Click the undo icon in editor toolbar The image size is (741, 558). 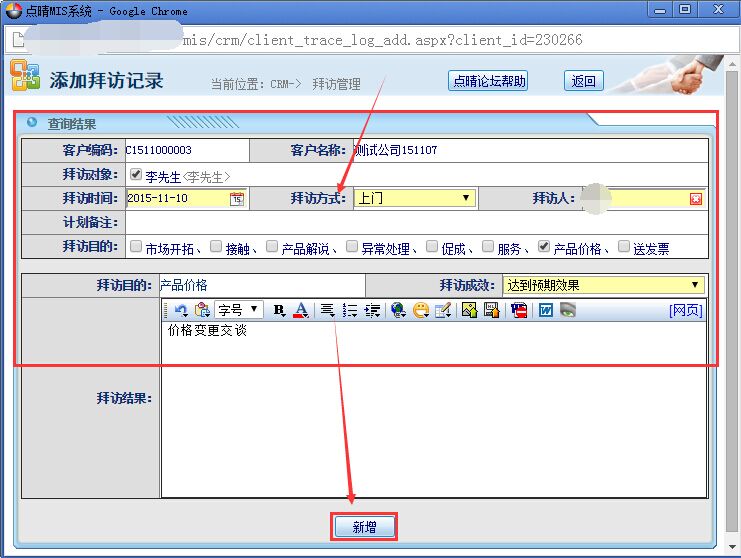(x=181, y=310)
